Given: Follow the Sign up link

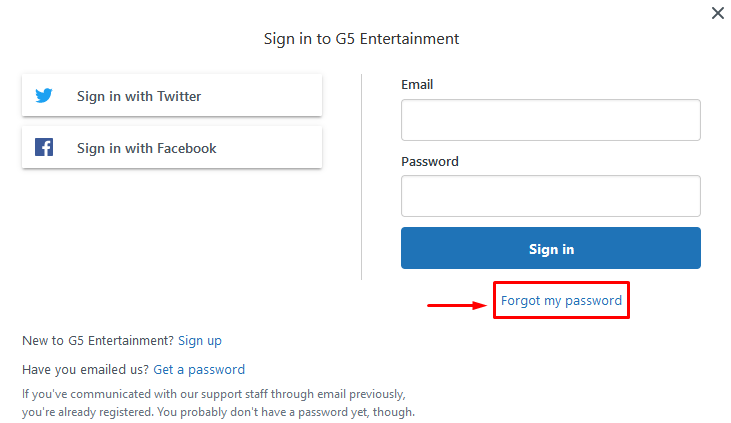Looking at the screenshot, I should click(200, 341).
